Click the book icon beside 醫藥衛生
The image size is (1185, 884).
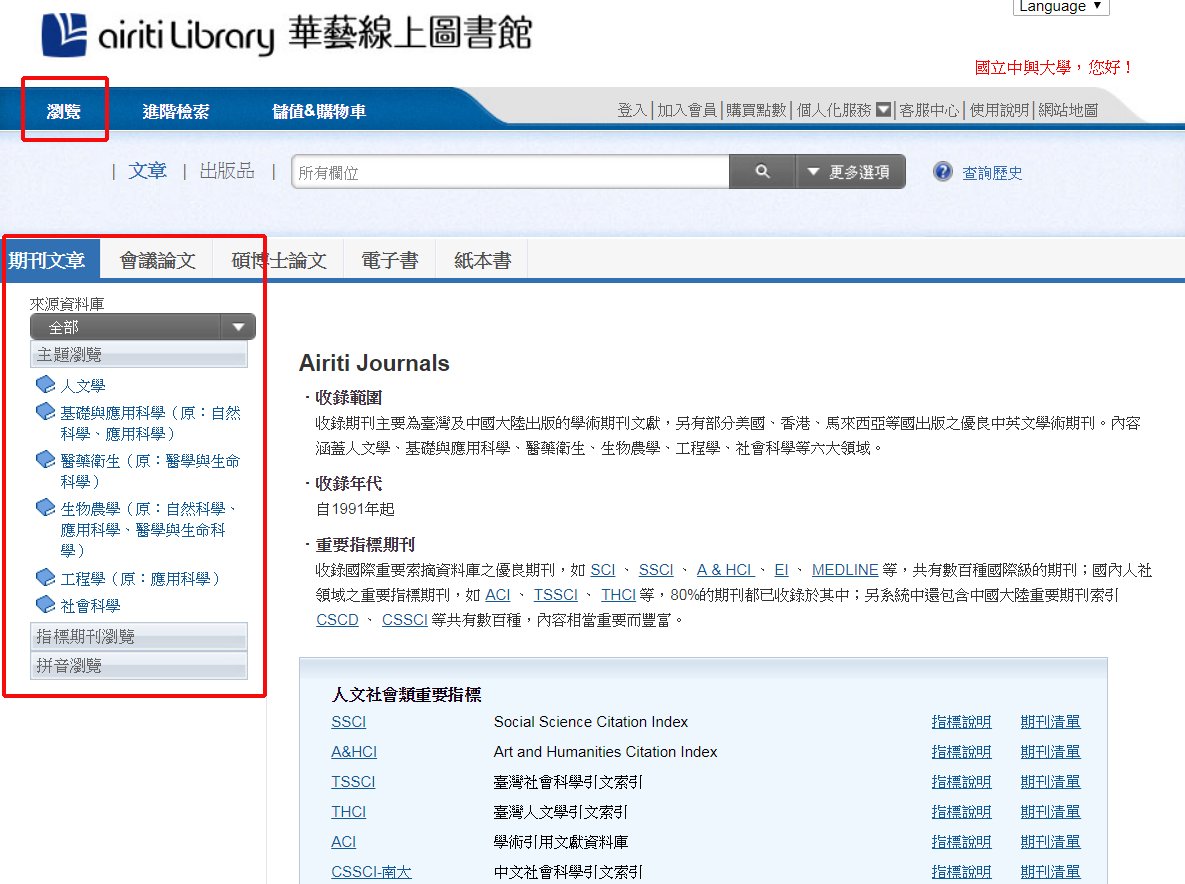[x=45, y=459]
